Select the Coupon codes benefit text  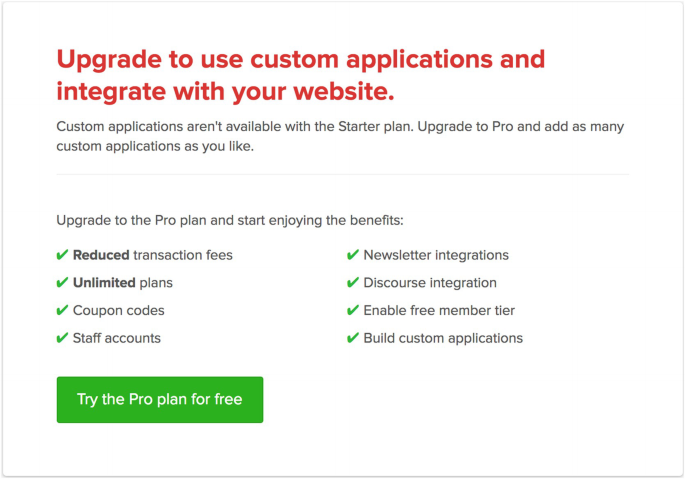coord(118,311)
